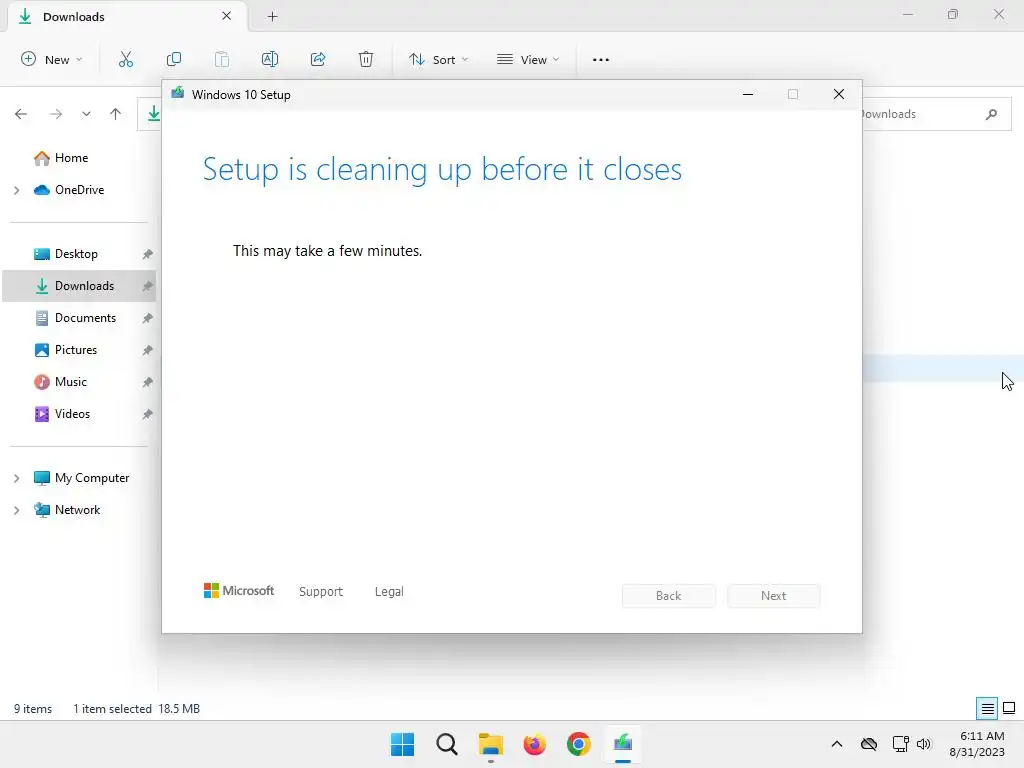
Task: Click Windows Setup icon on taskbar
Action: (623, 744)
